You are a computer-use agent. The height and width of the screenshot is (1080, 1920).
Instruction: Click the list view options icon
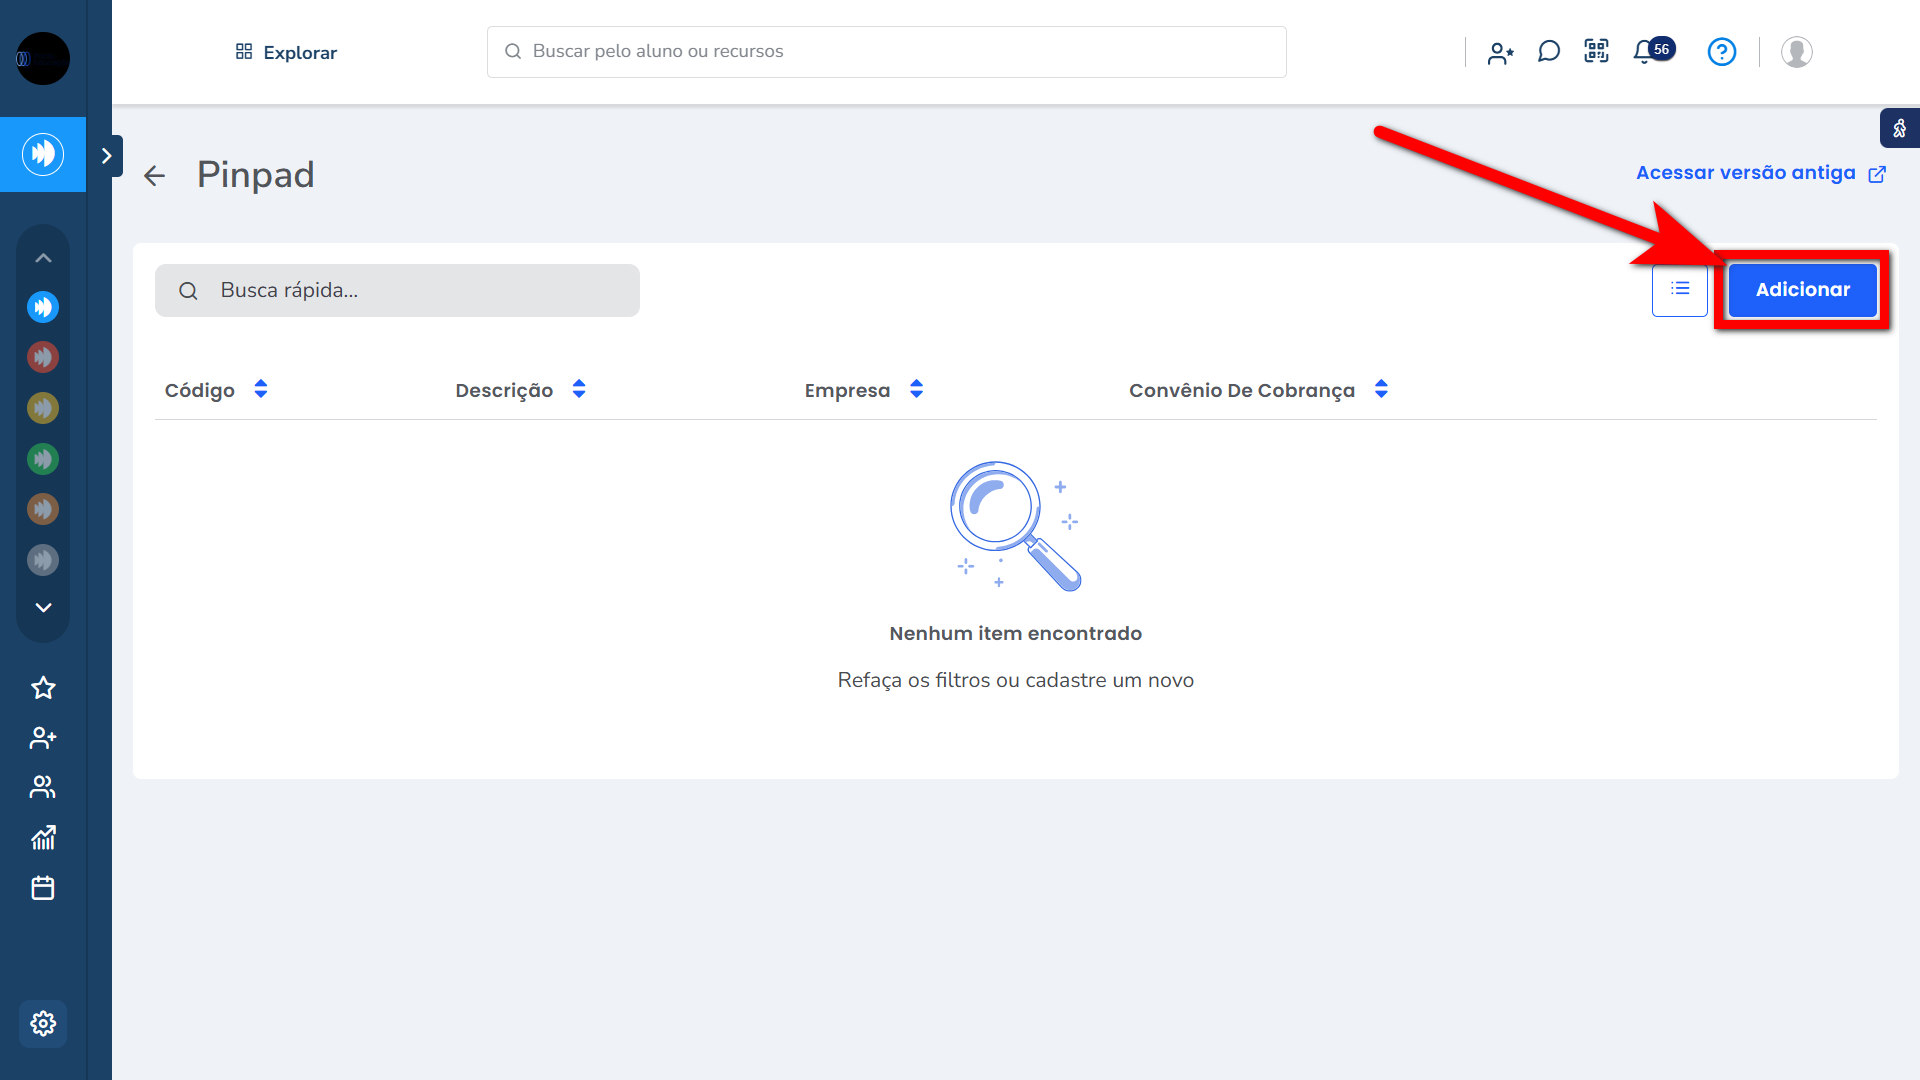click(1679, 290)
